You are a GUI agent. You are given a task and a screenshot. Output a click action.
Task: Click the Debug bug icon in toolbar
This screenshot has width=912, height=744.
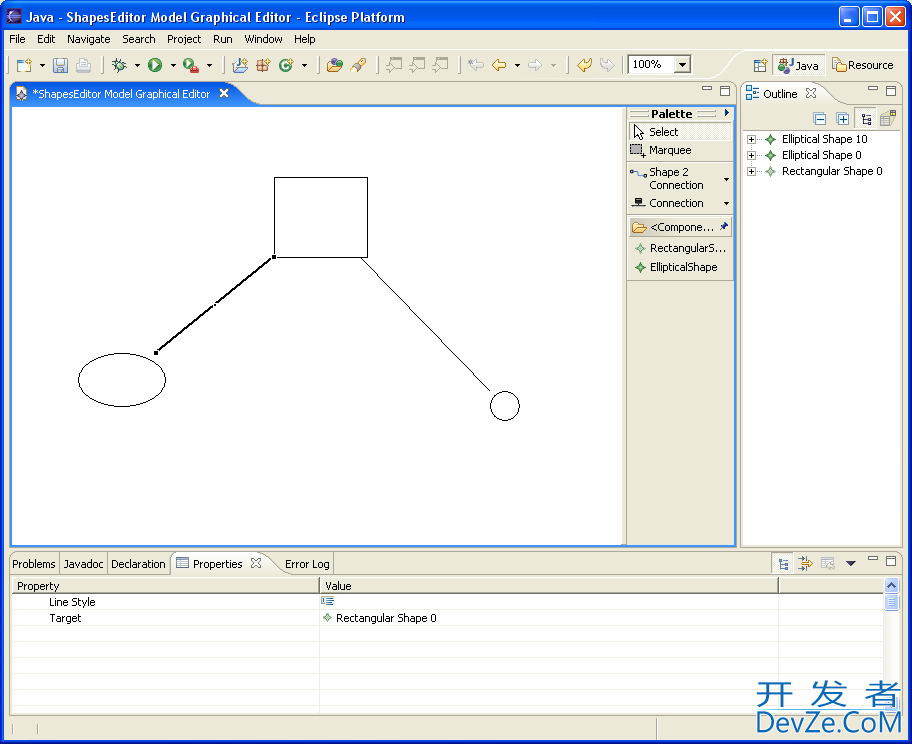119,65
